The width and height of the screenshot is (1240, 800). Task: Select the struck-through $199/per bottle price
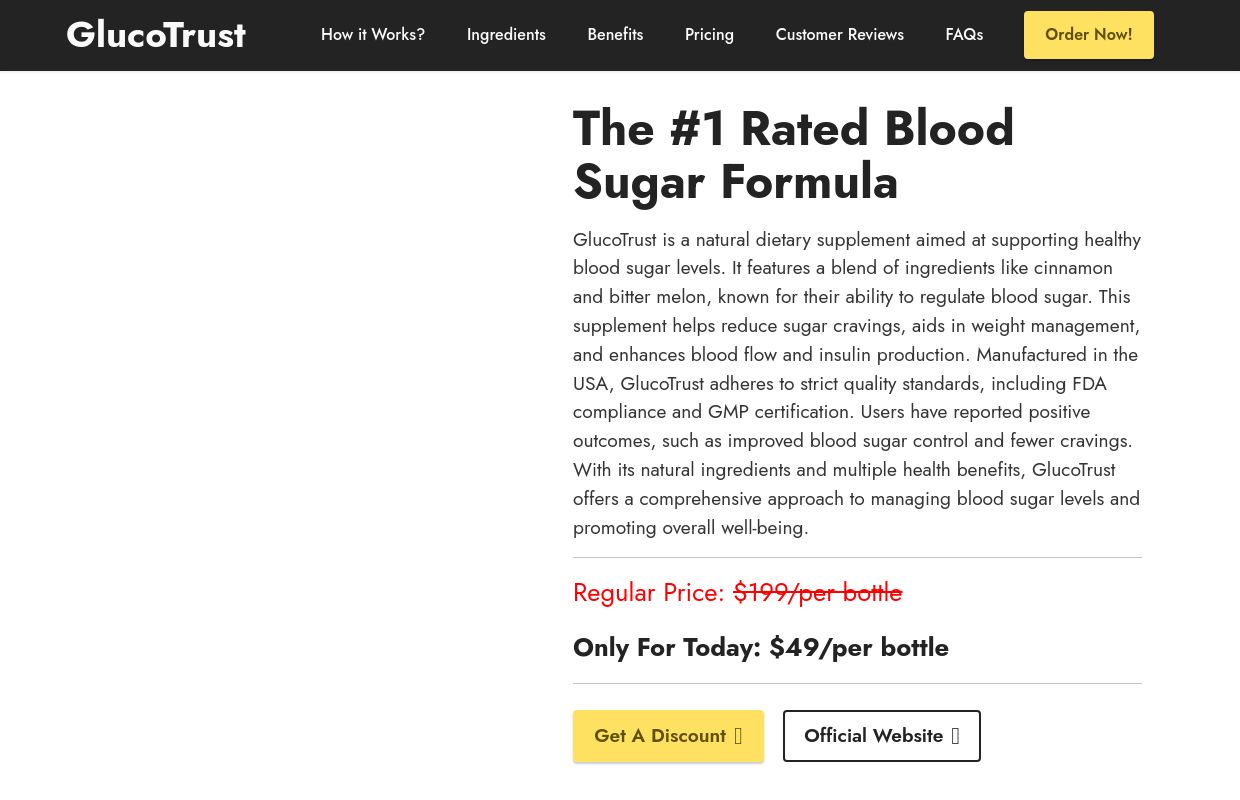817,592
